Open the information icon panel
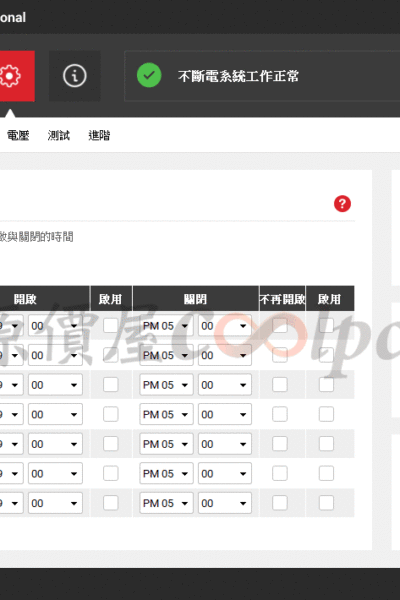 (x=75, y=76)
